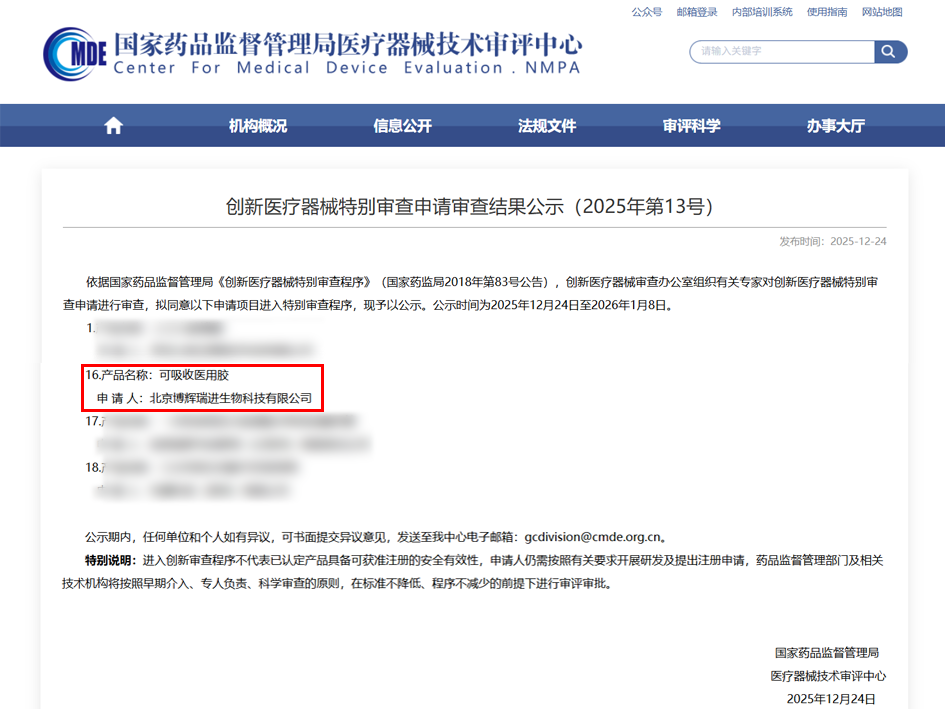Viewport: 945px width, 709px height.
Task: Click the publish date 2025-12-24
Action: [859, 242]
